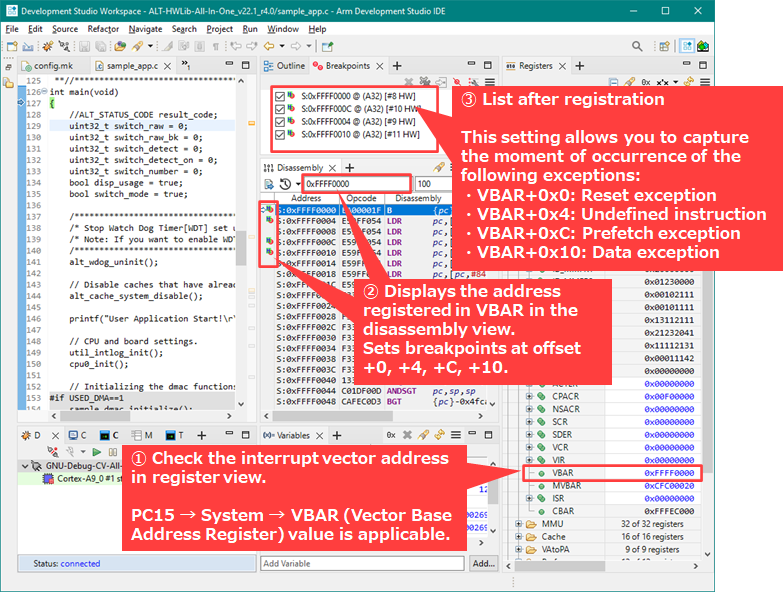Expand the MMU register group

pyautogui.click(x=518, y=524)
